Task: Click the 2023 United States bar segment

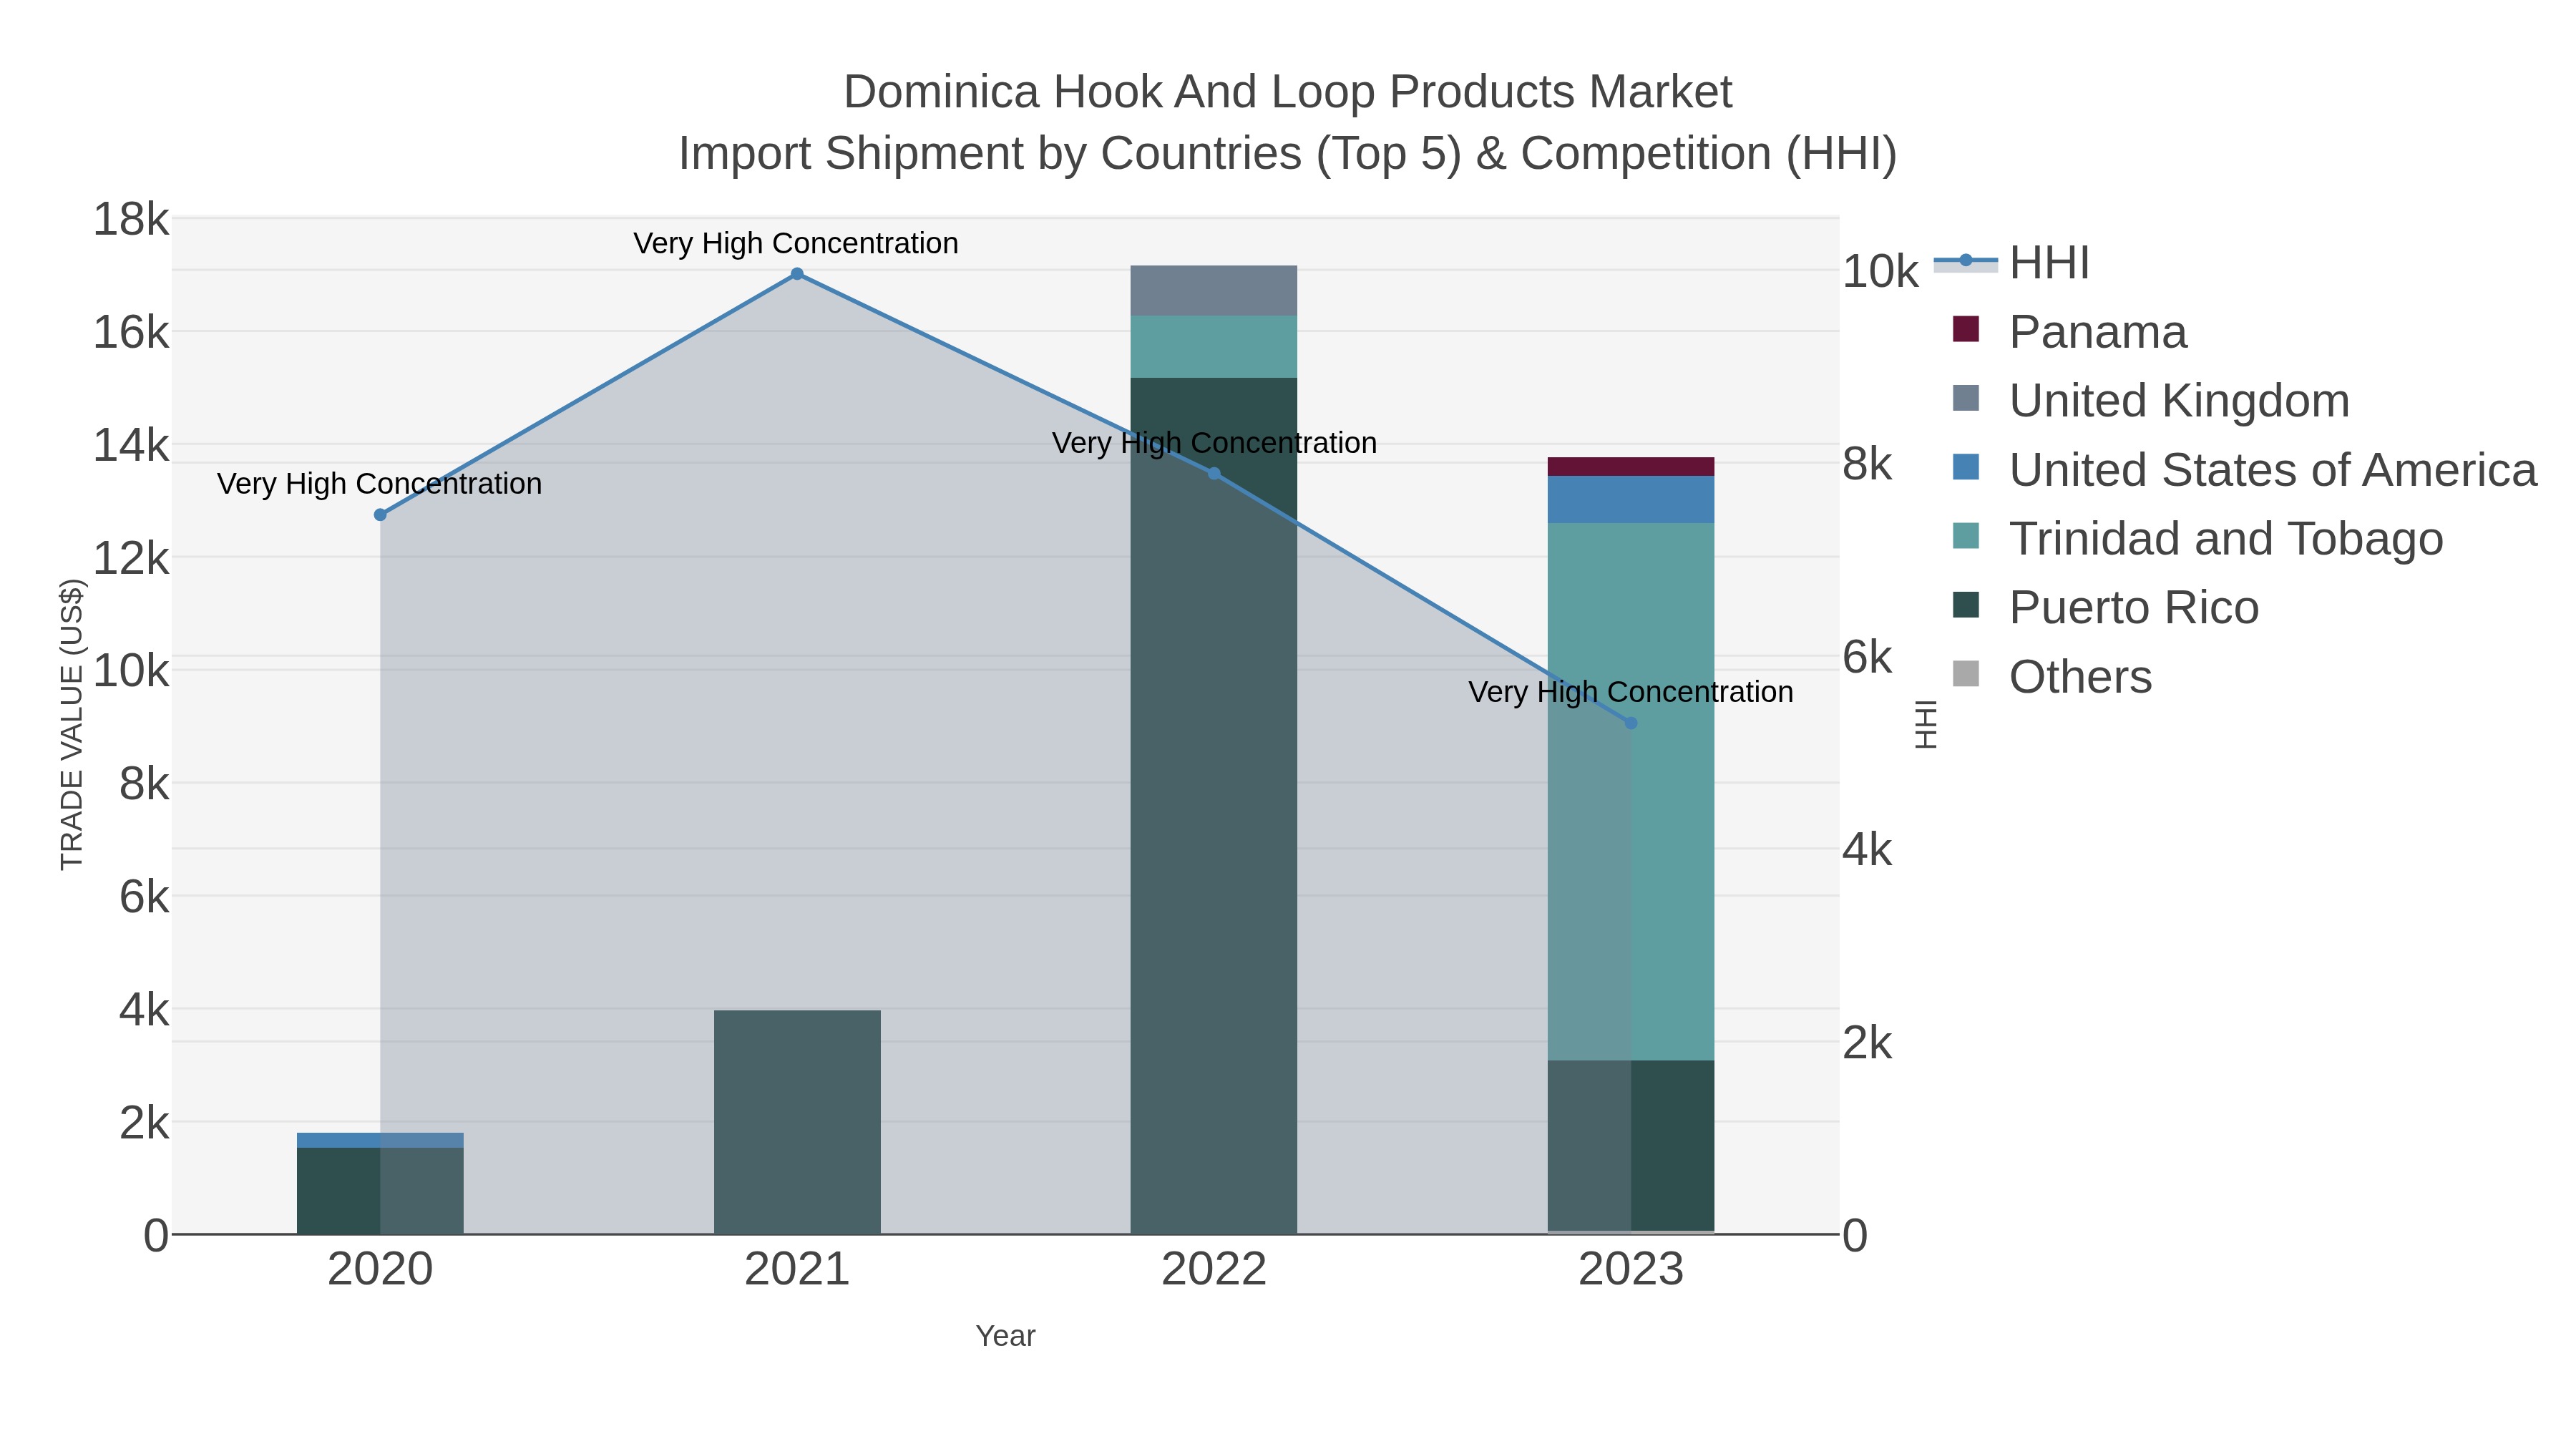Action: pyautogui.click(x=1631, y=500)
